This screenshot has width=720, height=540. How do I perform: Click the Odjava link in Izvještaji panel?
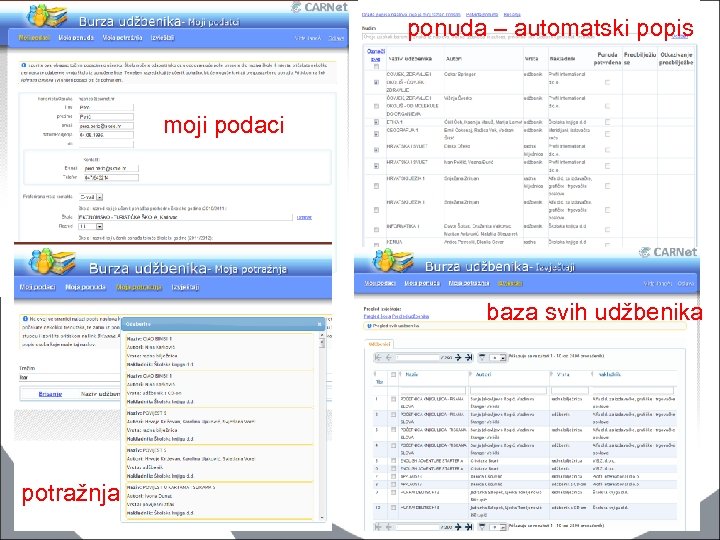686,284
